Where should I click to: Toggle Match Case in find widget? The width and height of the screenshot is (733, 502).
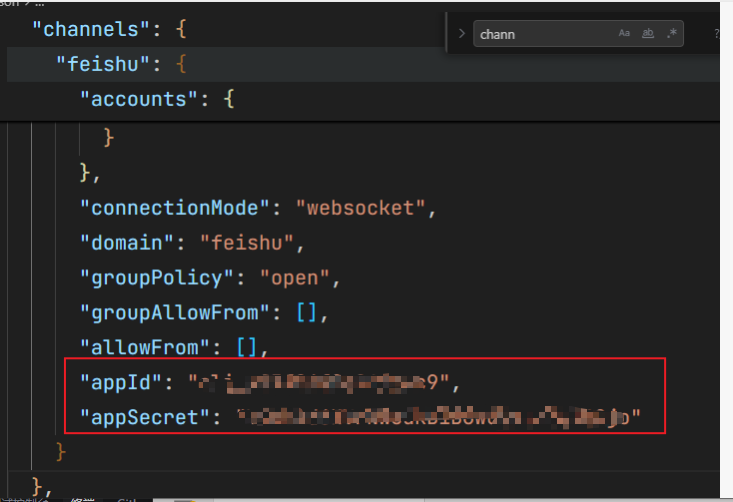(x=624, y=33)
